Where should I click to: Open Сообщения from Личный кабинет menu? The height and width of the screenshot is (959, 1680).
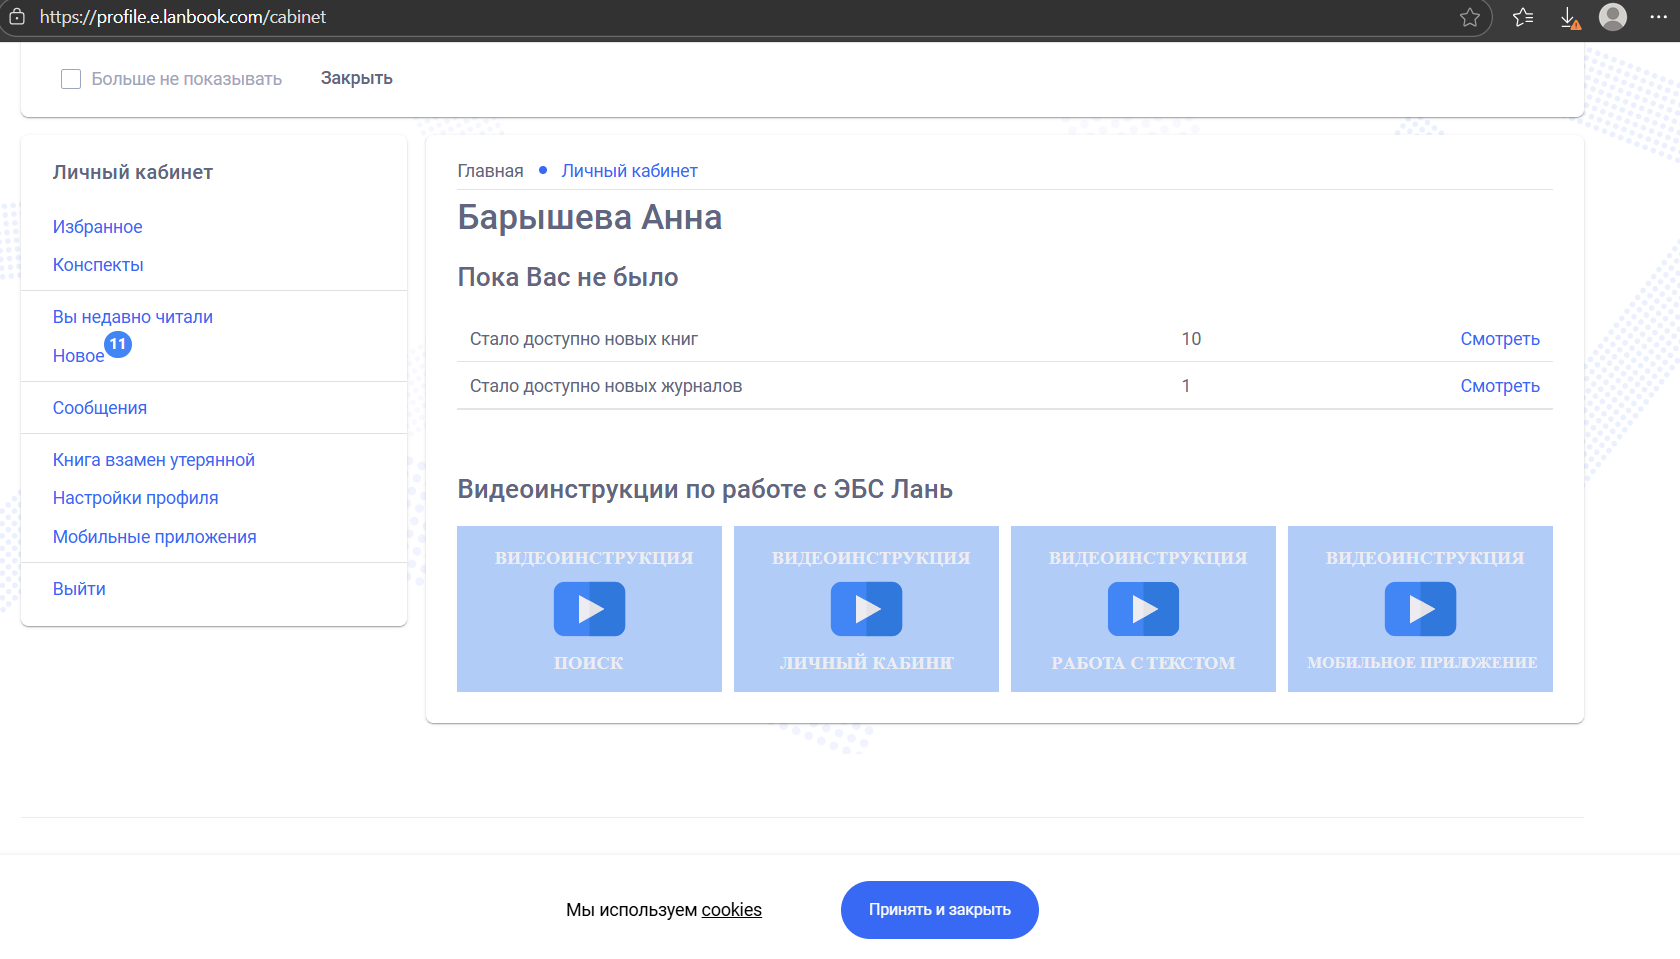(x=99, y=407)
